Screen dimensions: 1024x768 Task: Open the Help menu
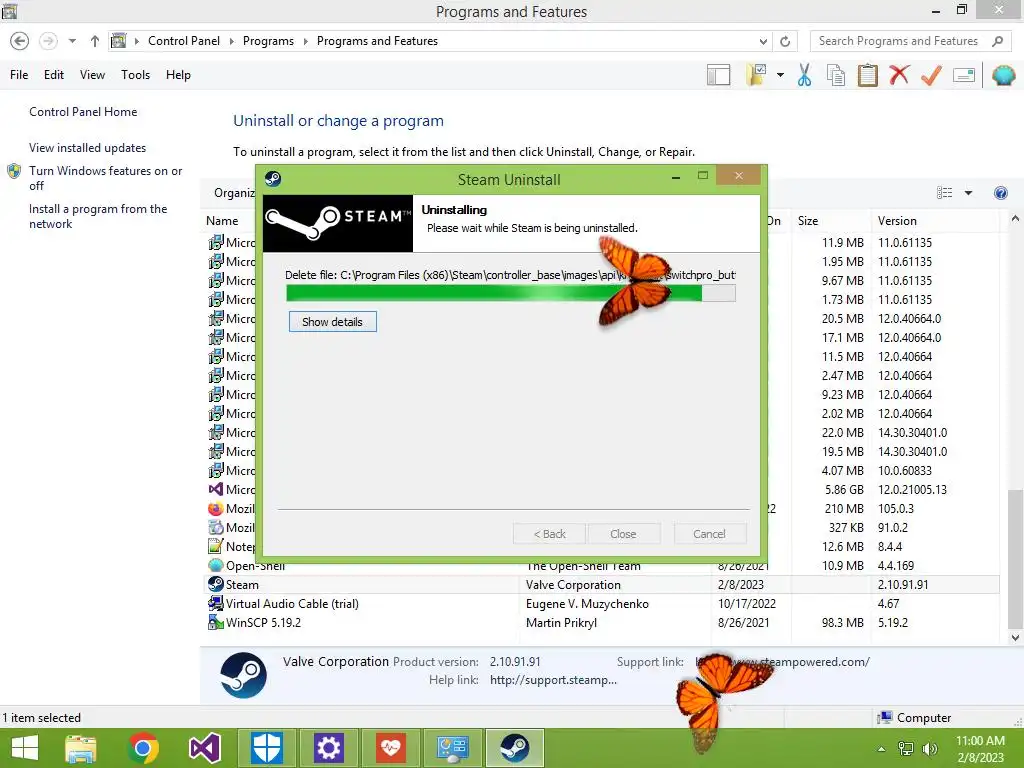click(178, 75)
